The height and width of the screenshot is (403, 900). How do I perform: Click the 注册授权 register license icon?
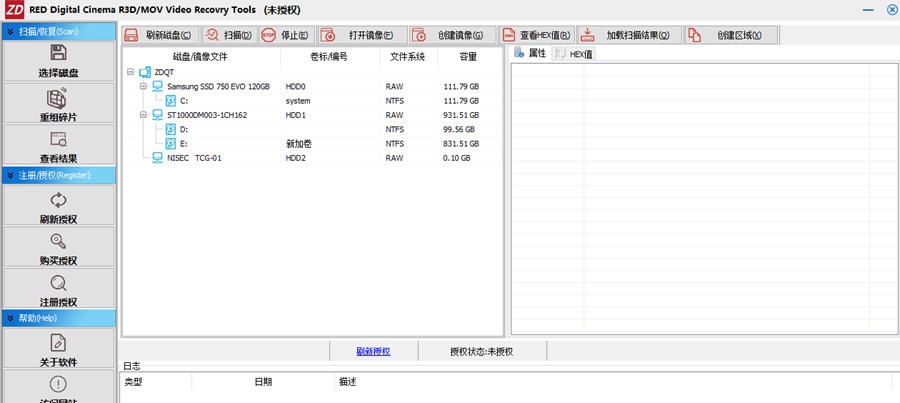(x=59, y=283)
